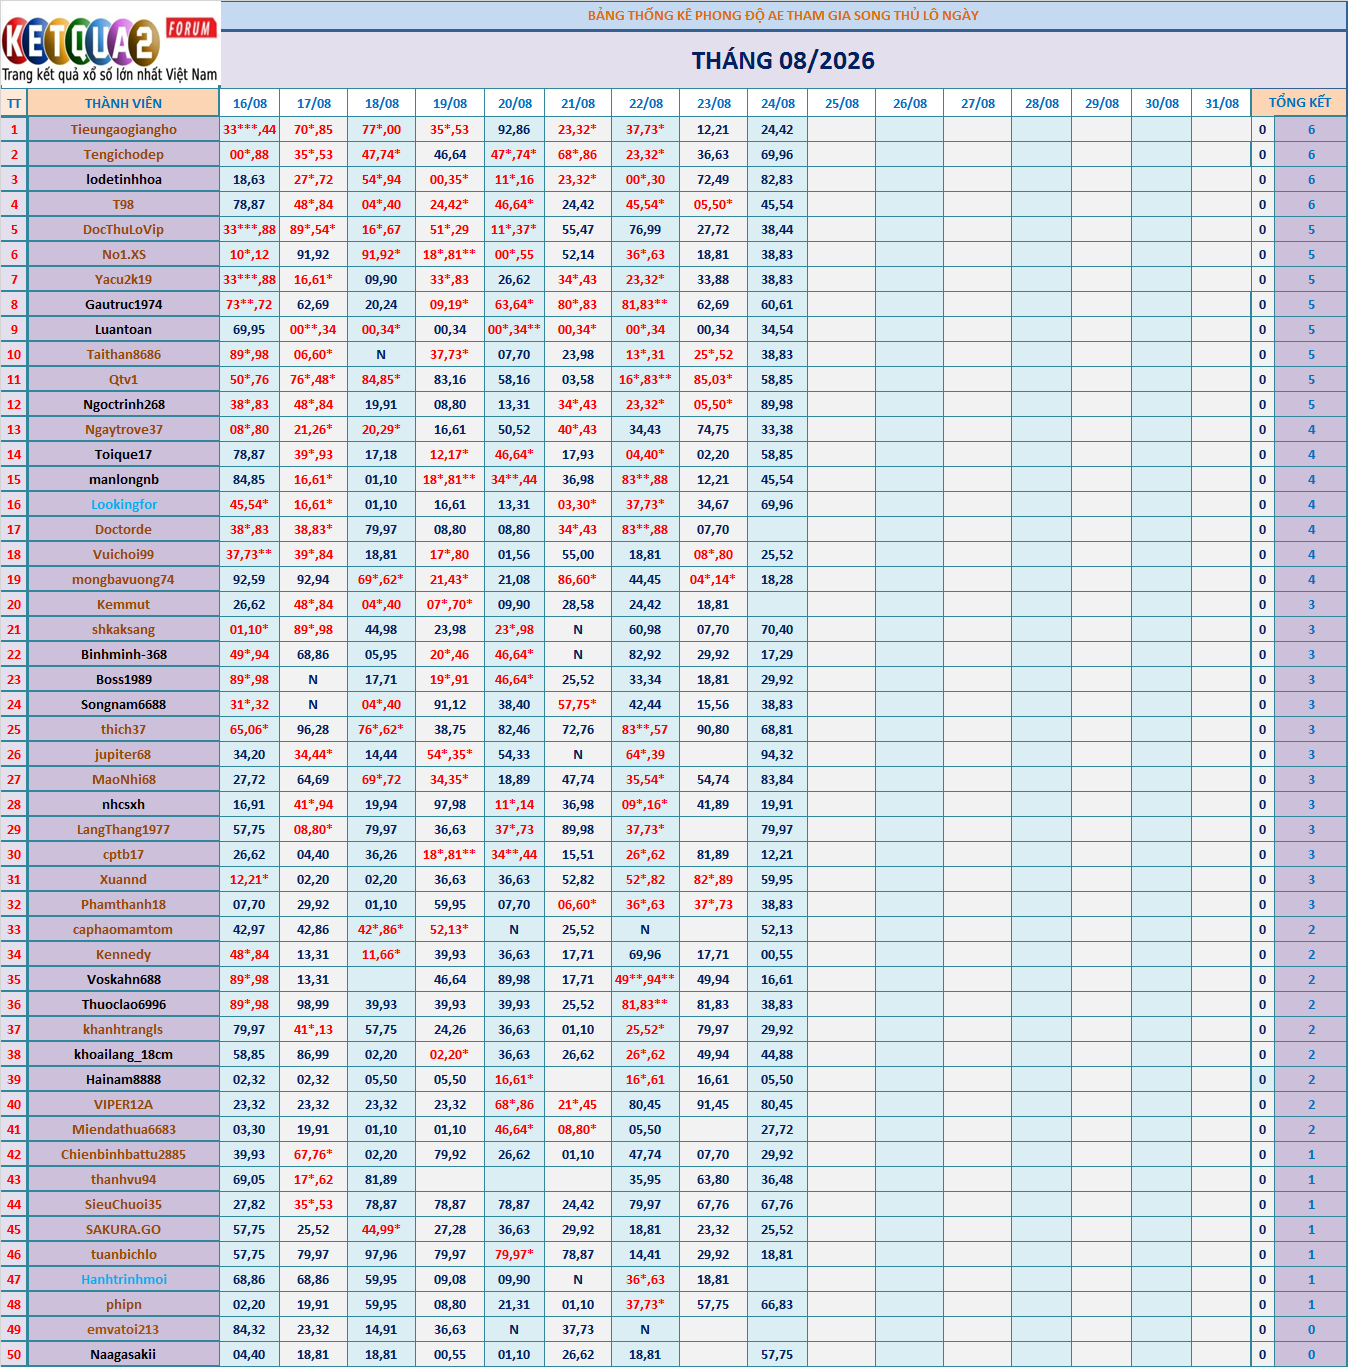The width and height of the screenshot is (1348, 1367).
Task: Select the 23/08 date column header
Action: [x=714, y=104]
